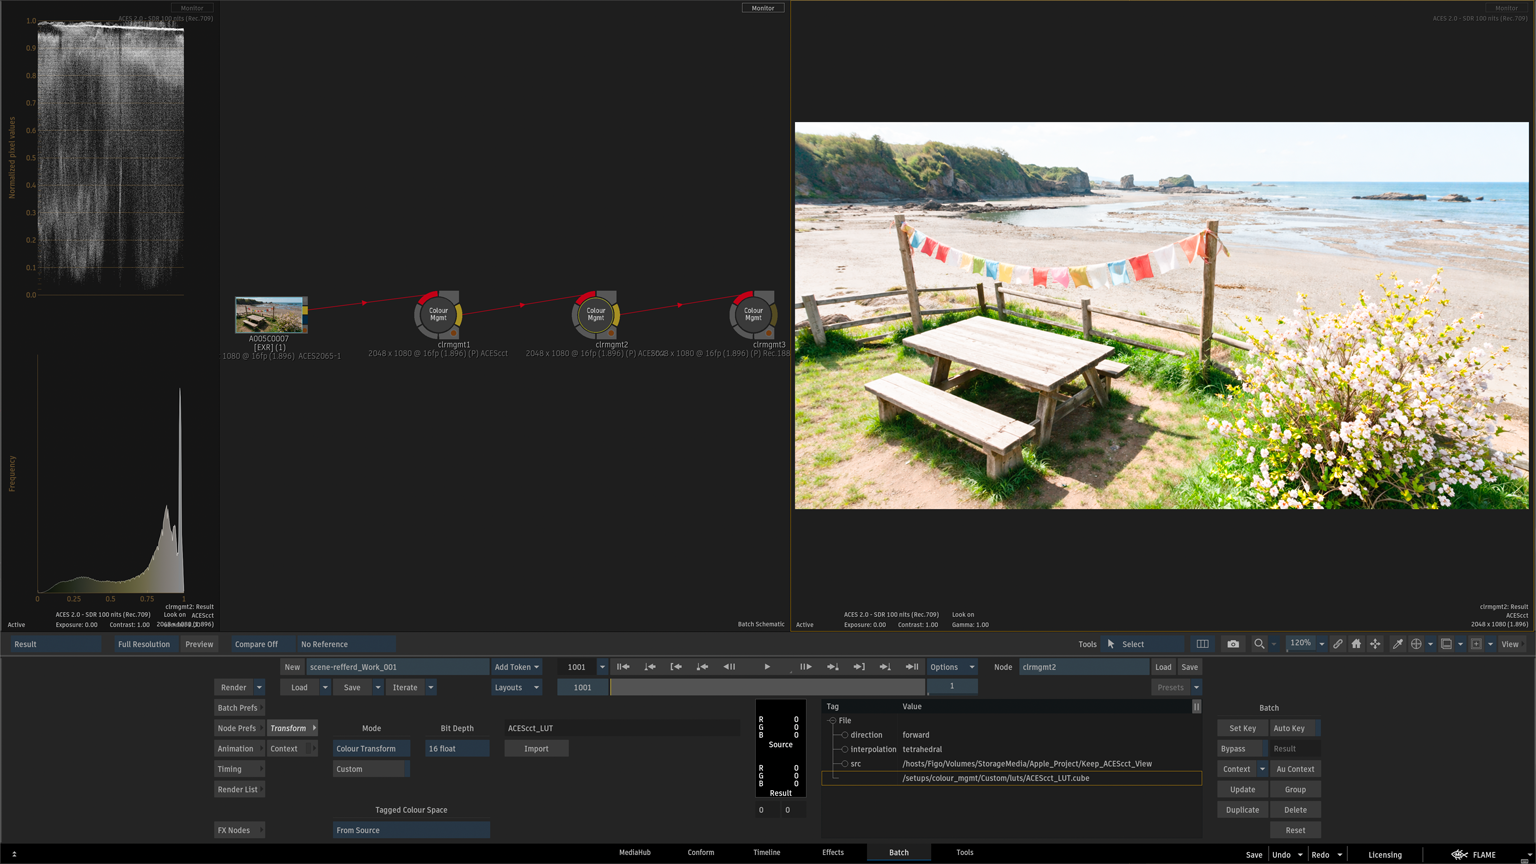Toggle the Compare Off button
1536x864 pixels.
[257, 644]
